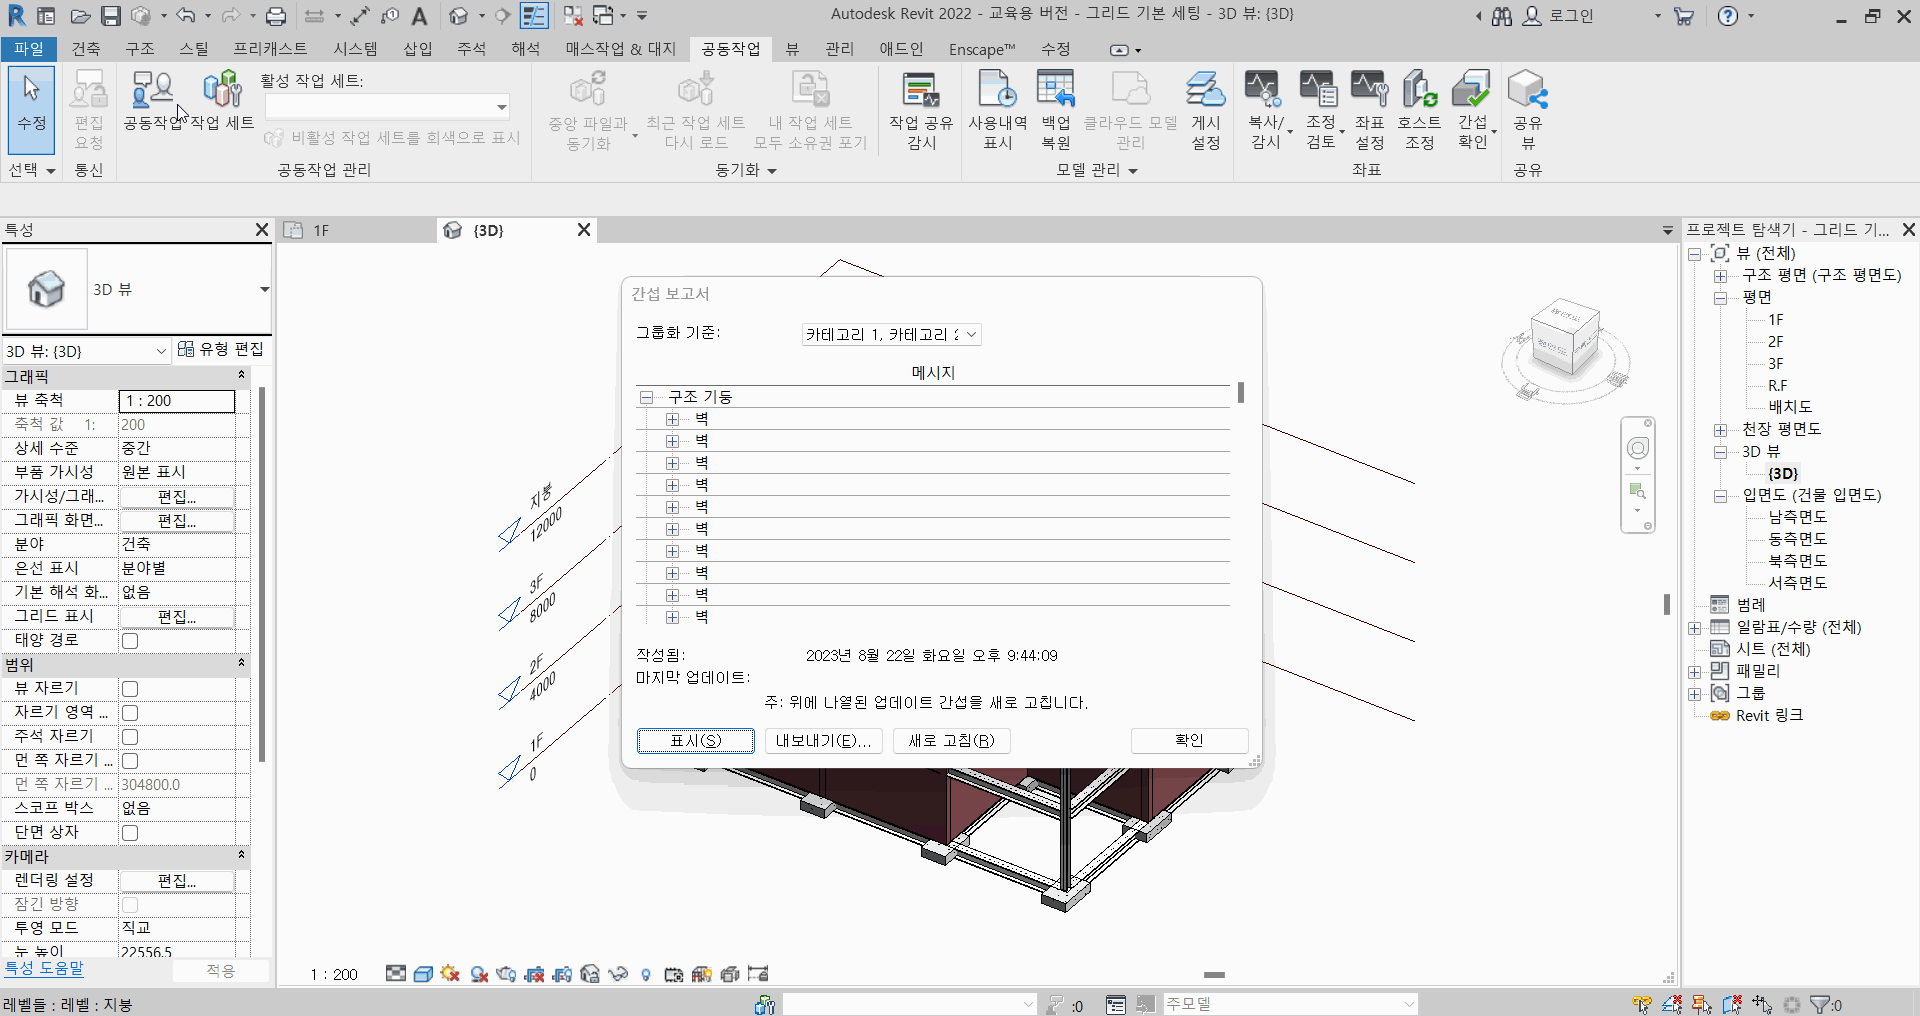The height and width of the screenshot is (1016, 1920).
Task: Click the 뷰 축척 1 : 200 field
Action: (177, 401)
